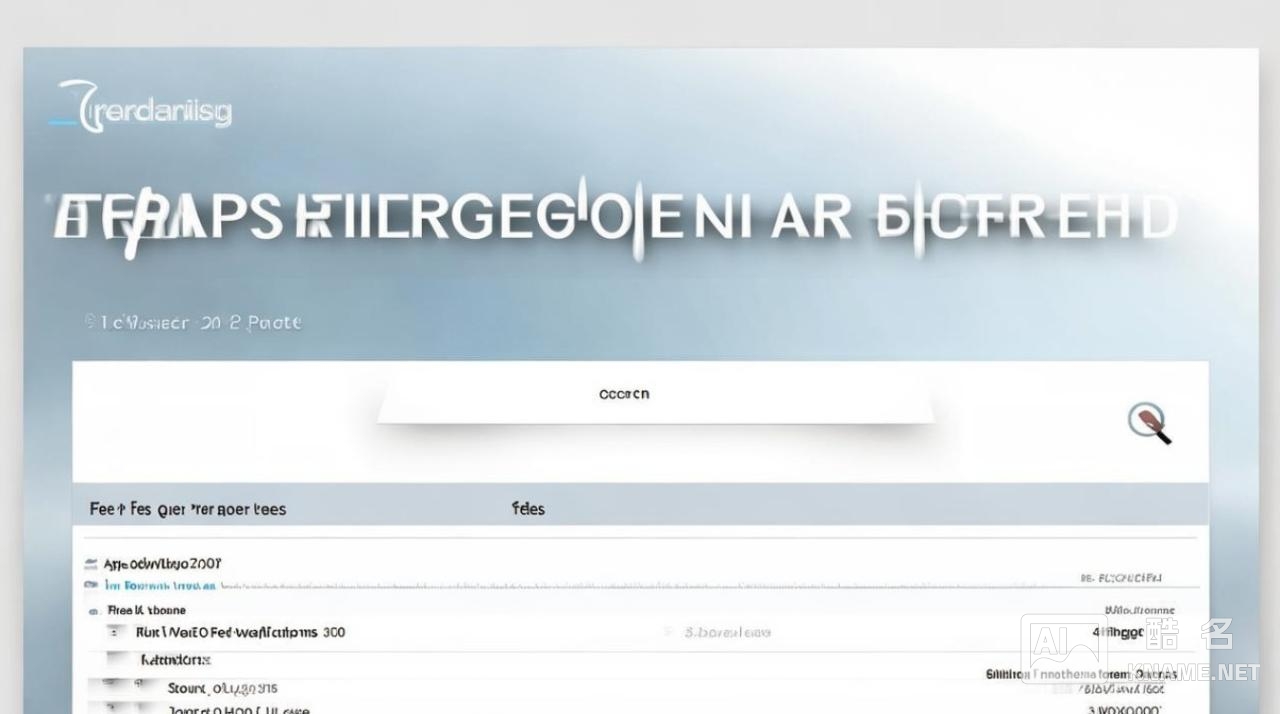This screenshot has width=1280, height=714.
Task: Click the magnifying glass search icon
Action: tap(1149, 423)
